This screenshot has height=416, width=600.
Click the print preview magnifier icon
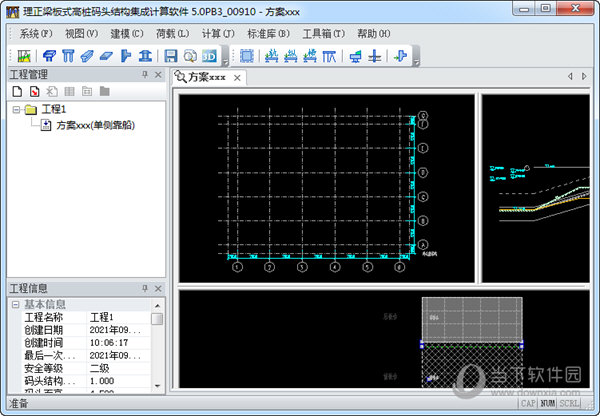point(190,56)
